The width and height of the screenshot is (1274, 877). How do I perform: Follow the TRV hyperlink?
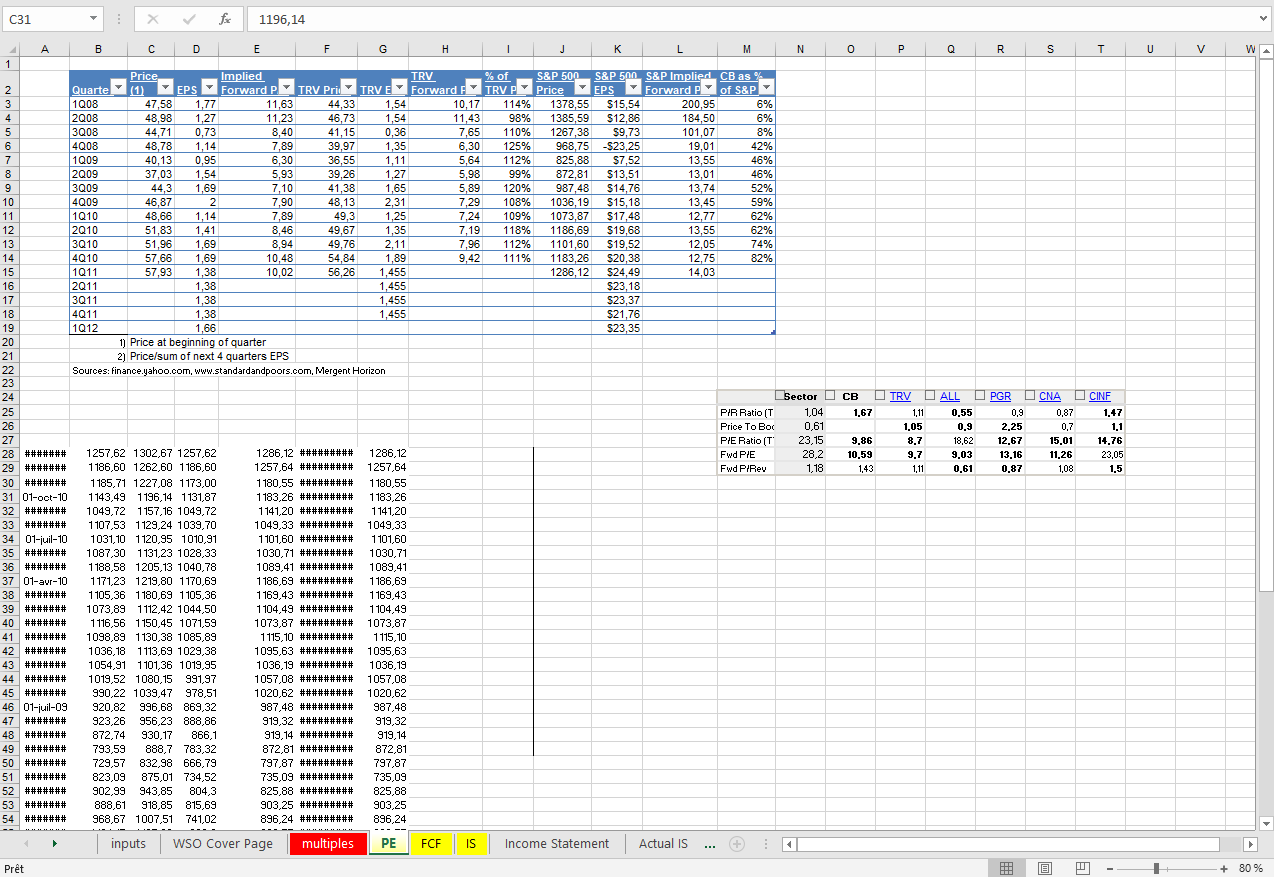[900, 397]
